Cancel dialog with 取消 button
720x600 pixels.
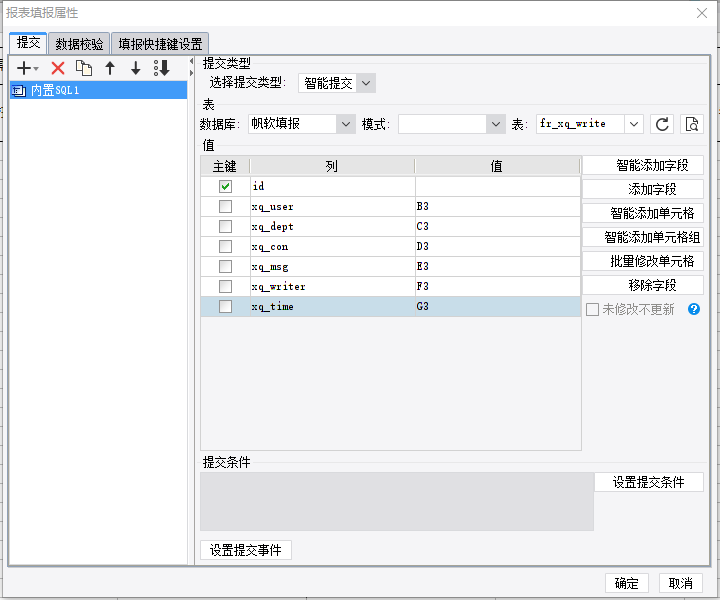[681, 583]
